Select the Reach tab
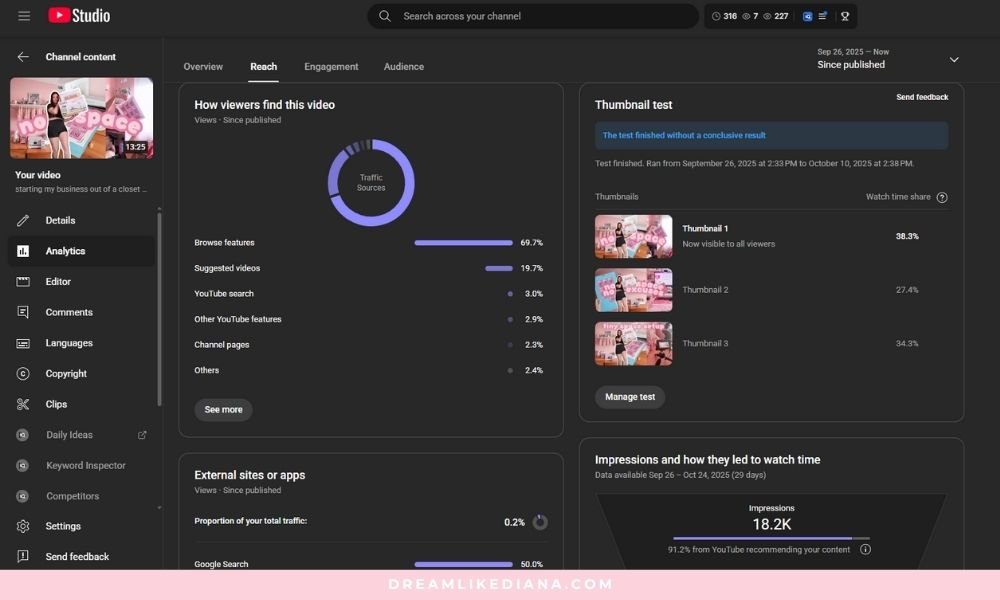The width and height of the screenshot is (1000, 600). click(263, 66)
